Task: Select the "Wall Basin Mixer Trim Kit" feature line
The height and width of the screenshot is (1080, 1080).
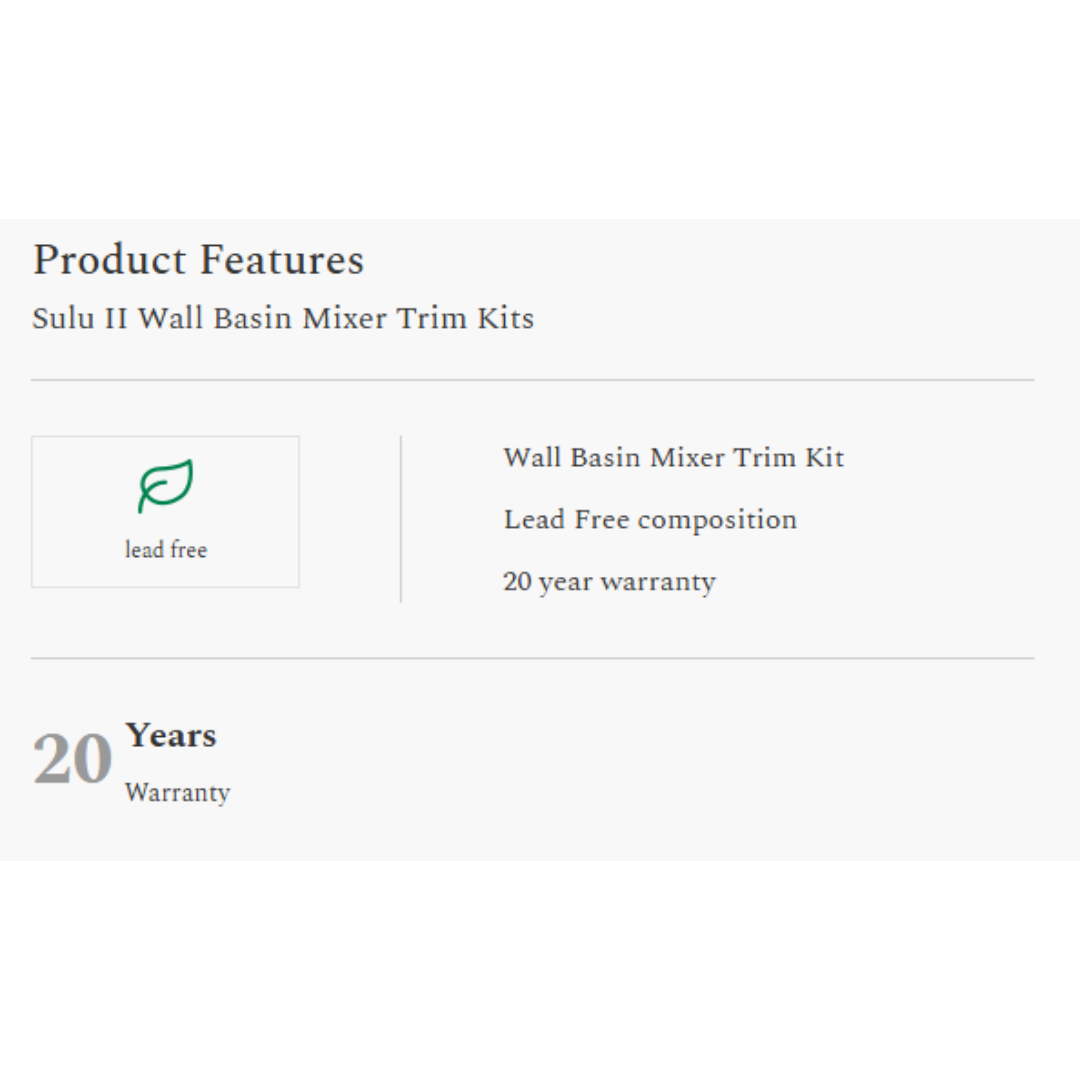Action: coord(673,458)
